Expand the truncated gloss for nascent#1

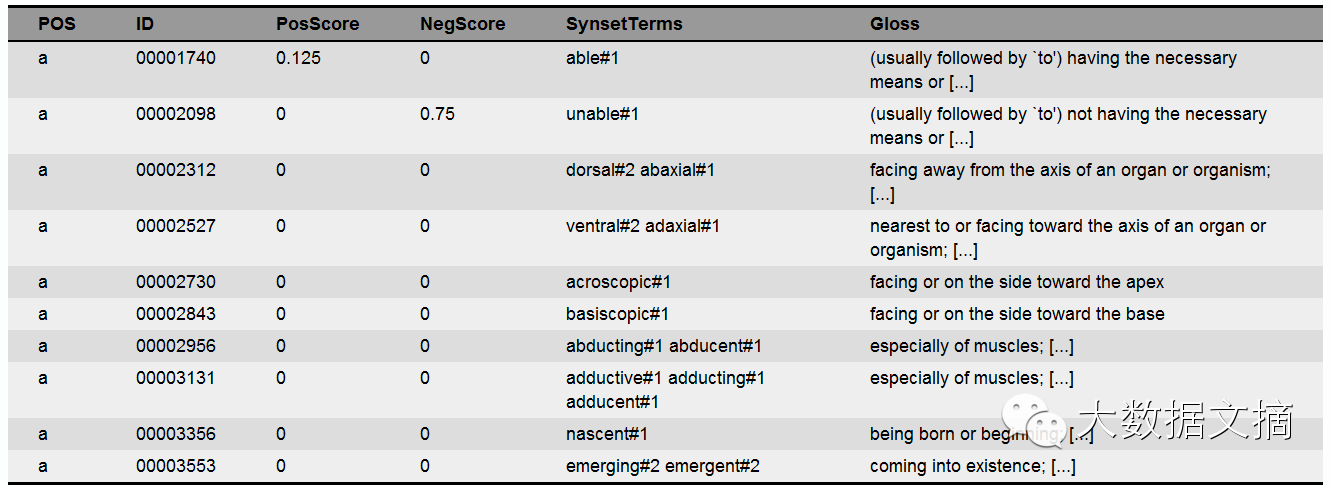(x=1081, y=435)
